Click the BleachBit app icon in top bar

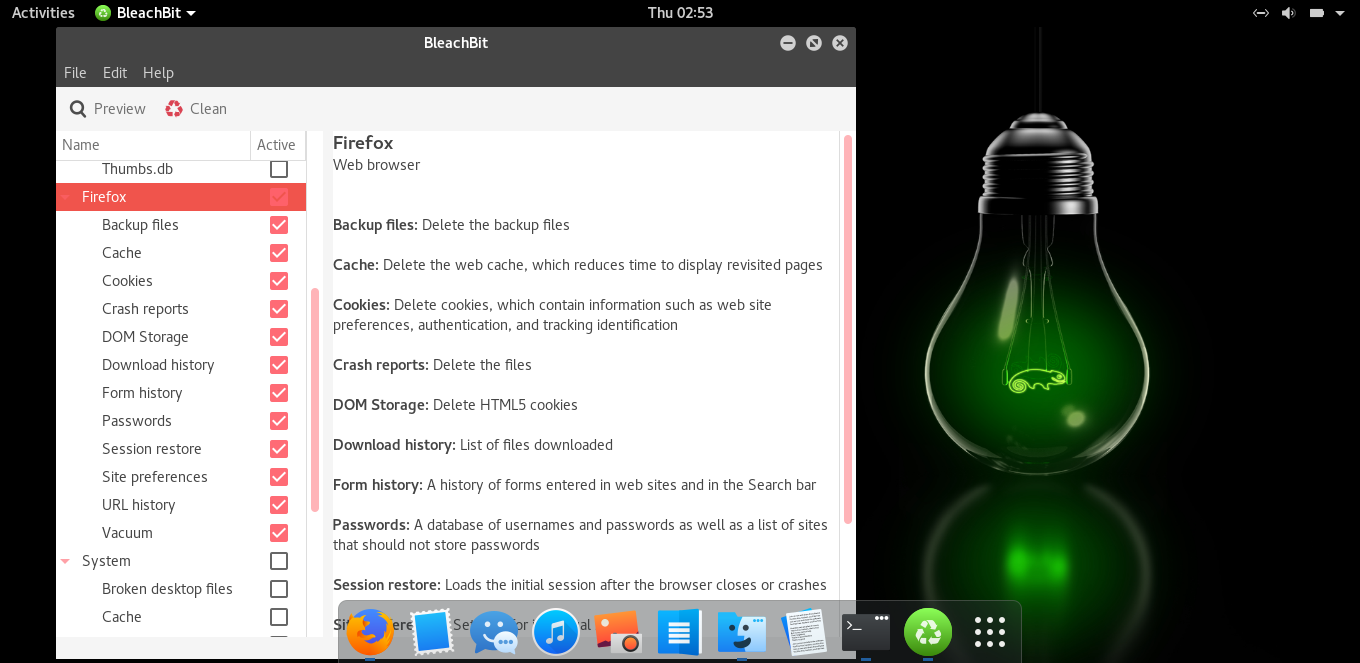(103, 13)
